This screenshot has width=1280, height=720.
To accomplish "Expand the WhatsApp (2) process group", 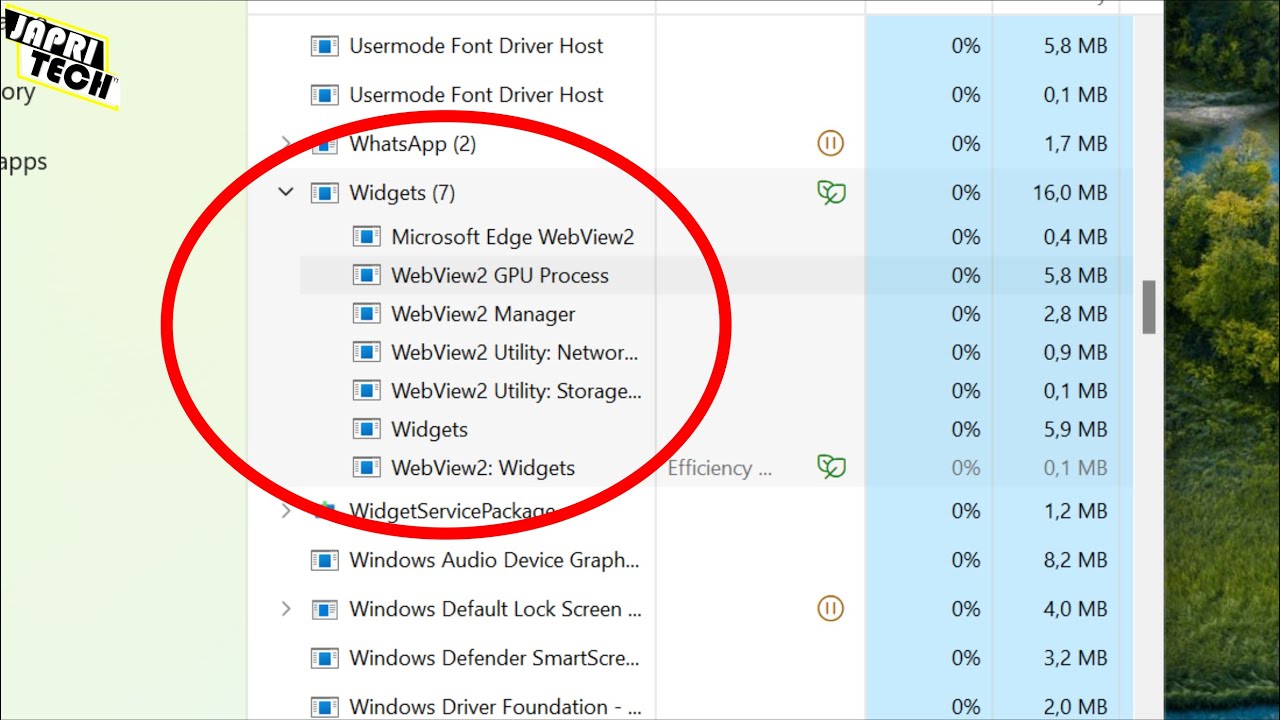I will point(286,144).
